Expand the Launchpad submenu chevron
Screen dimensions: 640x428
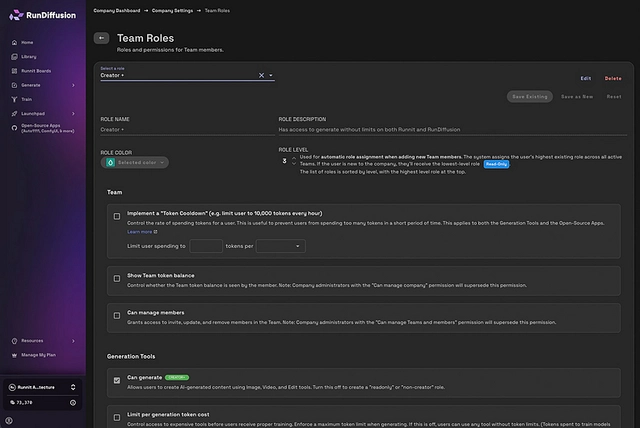(x=73, y=114)
